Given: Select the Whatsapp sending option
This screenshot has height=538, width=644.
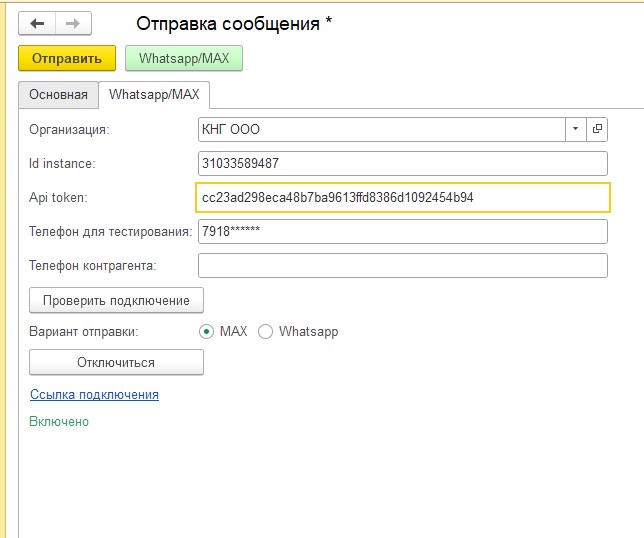Looking at the screenshot, I should tap(265, 332).
